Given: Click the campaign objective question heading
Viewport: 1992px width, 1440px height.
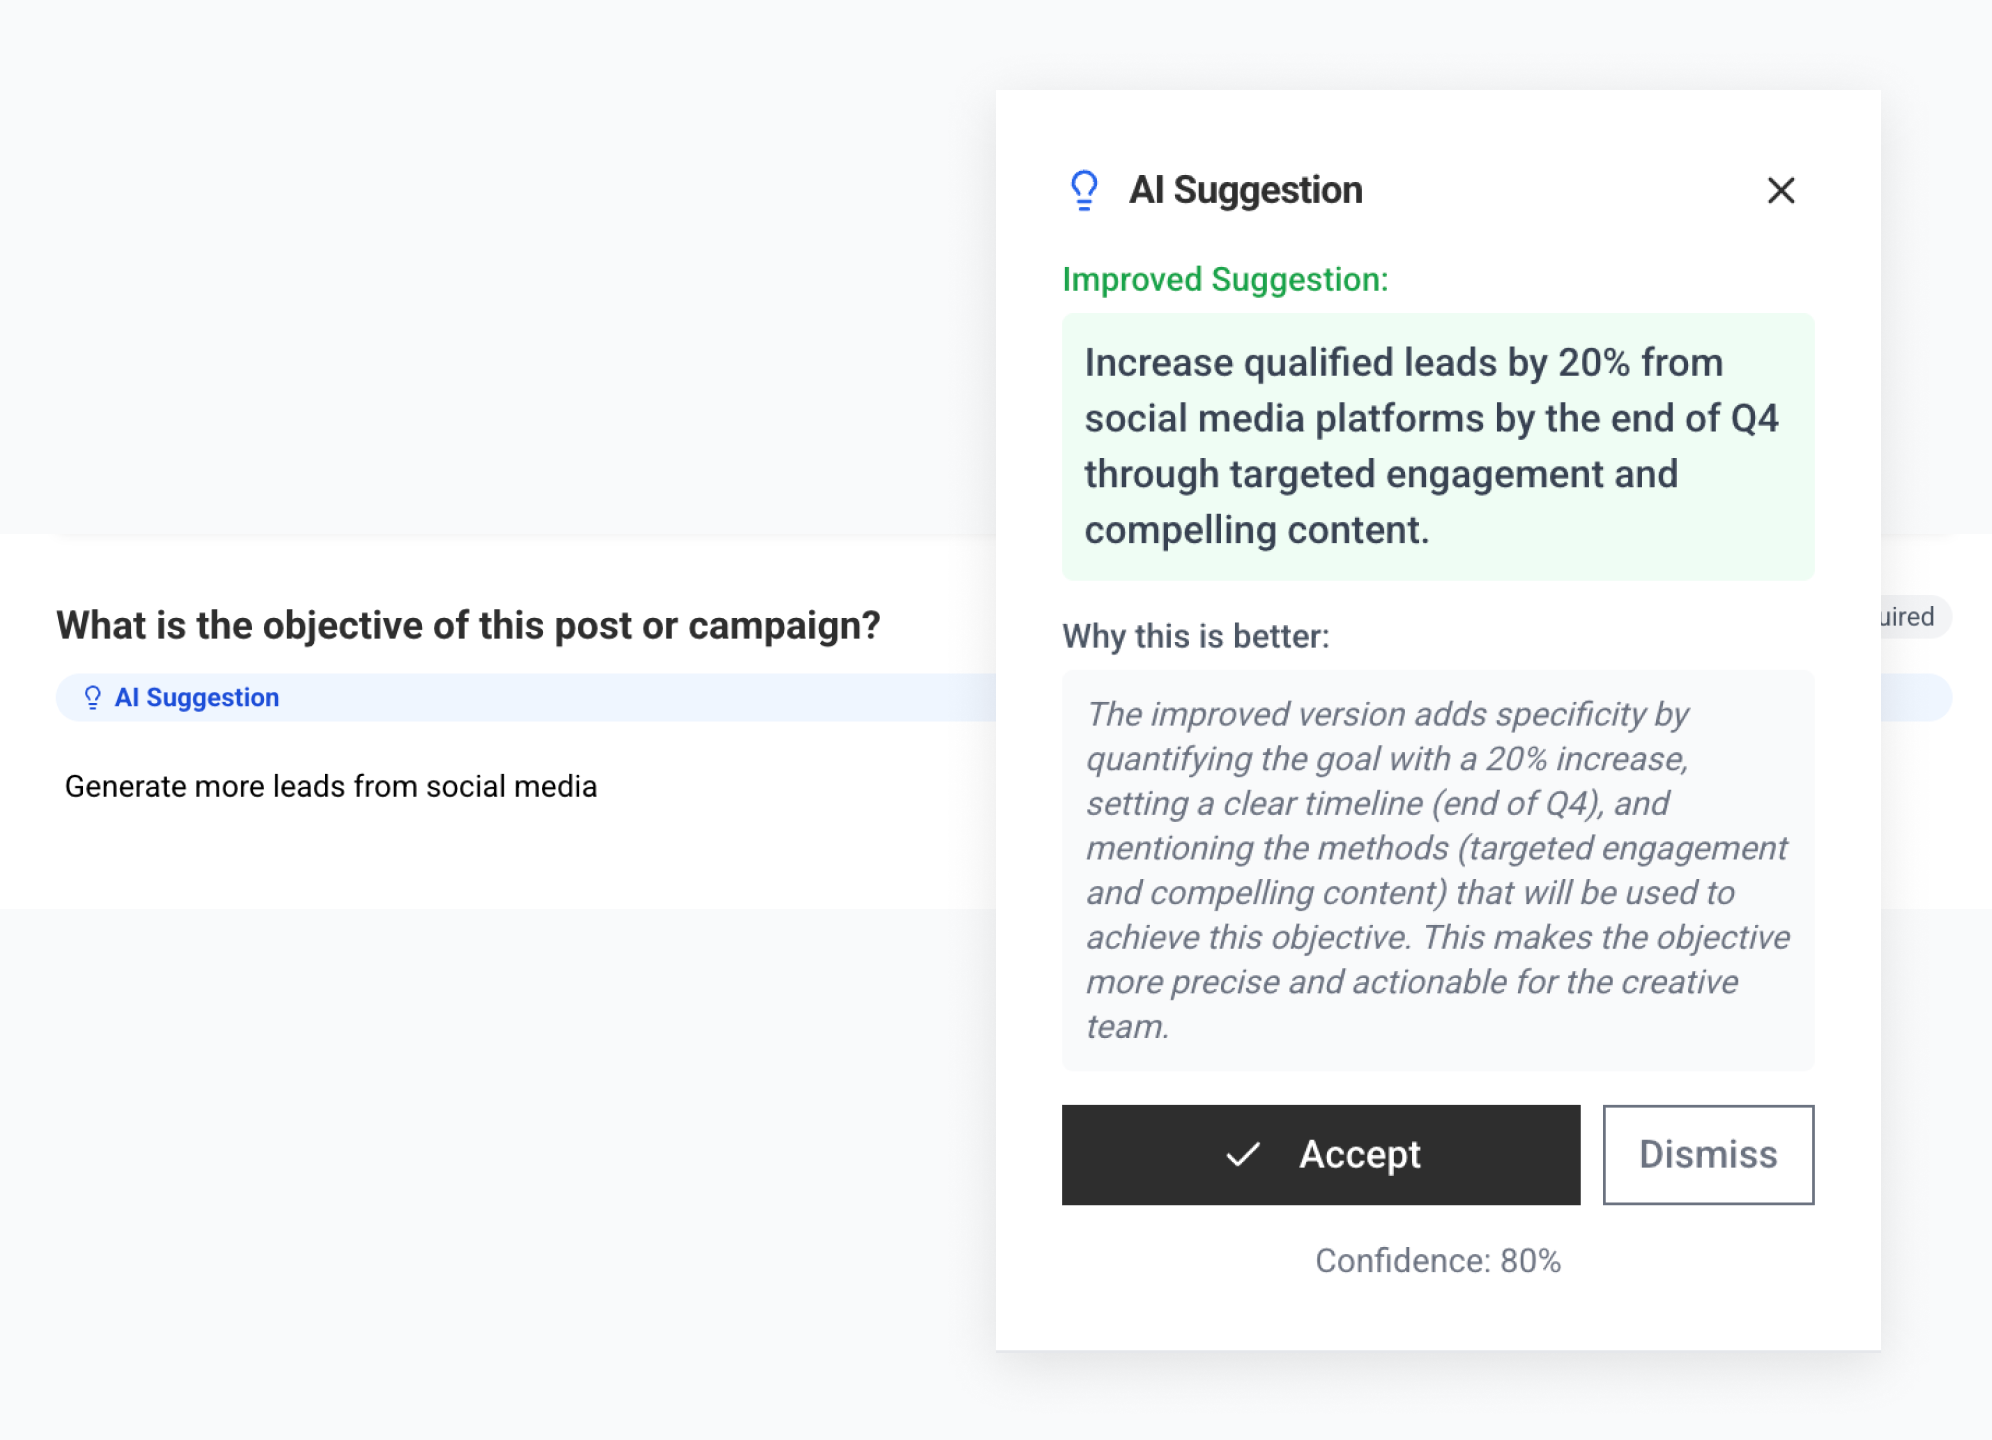Looking at the screenshot, I should [x=468, y=626].
